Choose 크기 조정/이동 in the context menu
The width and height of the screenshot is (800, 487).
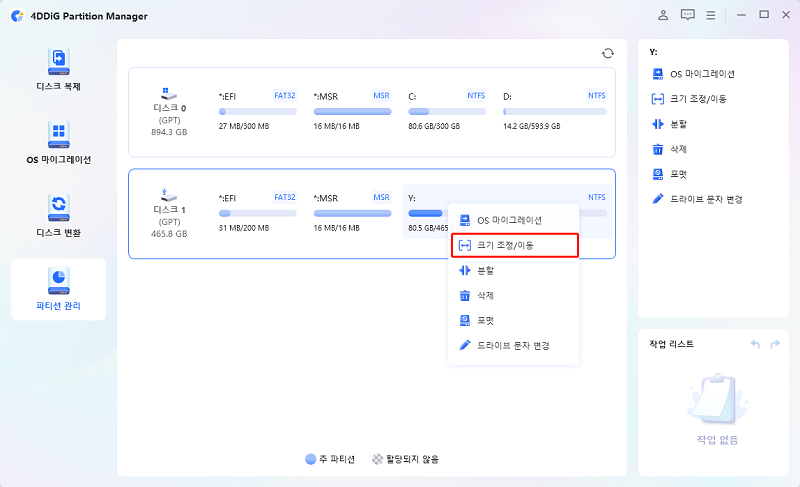click(514, 245)
